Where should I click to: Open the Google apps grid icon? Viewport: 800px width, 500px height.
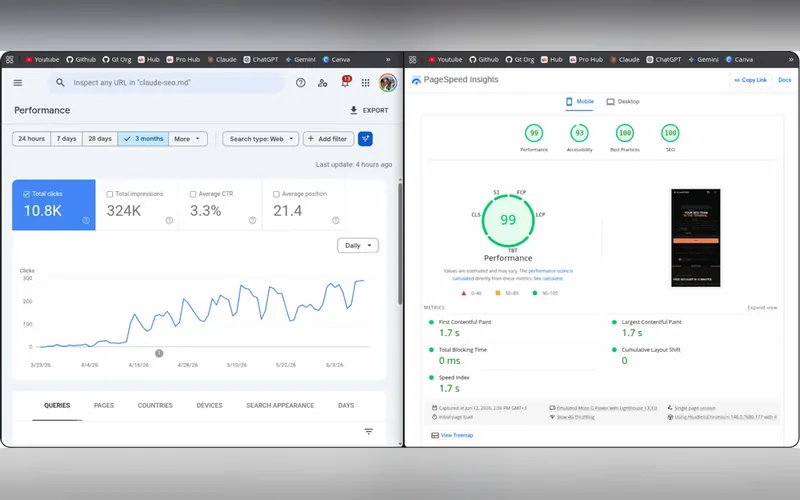[365, 83]
